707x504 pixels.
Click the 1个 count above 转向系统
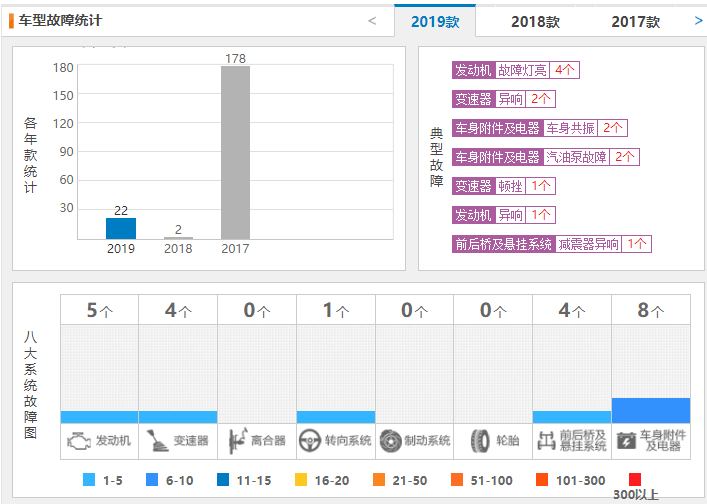[336, 310]
